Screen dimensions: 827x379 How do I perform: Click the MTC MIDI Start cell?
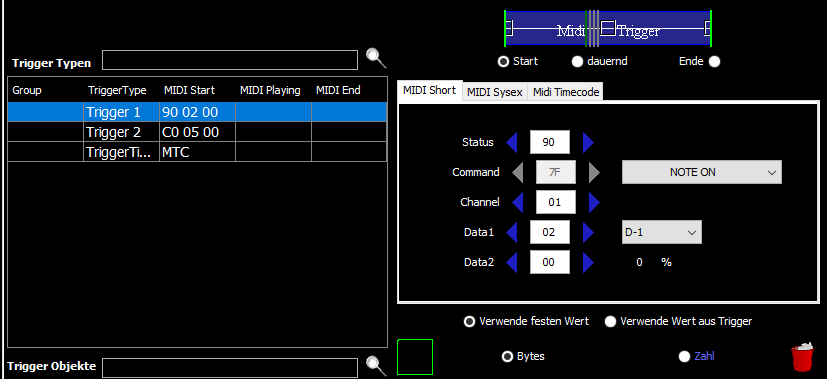tap(197, 152)
